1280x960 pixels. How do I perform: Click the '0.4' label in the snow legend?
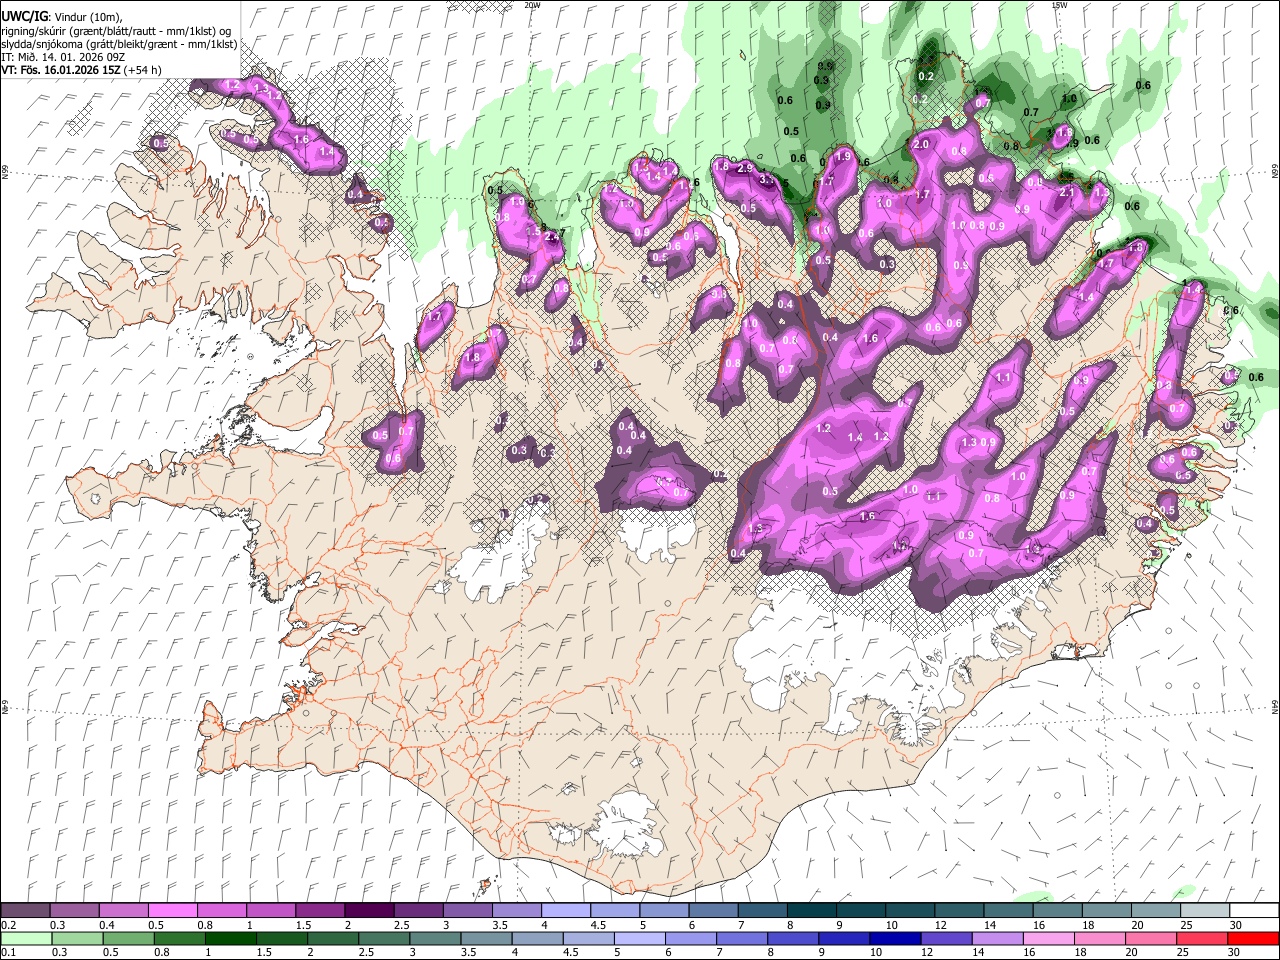tap(107, 925)
